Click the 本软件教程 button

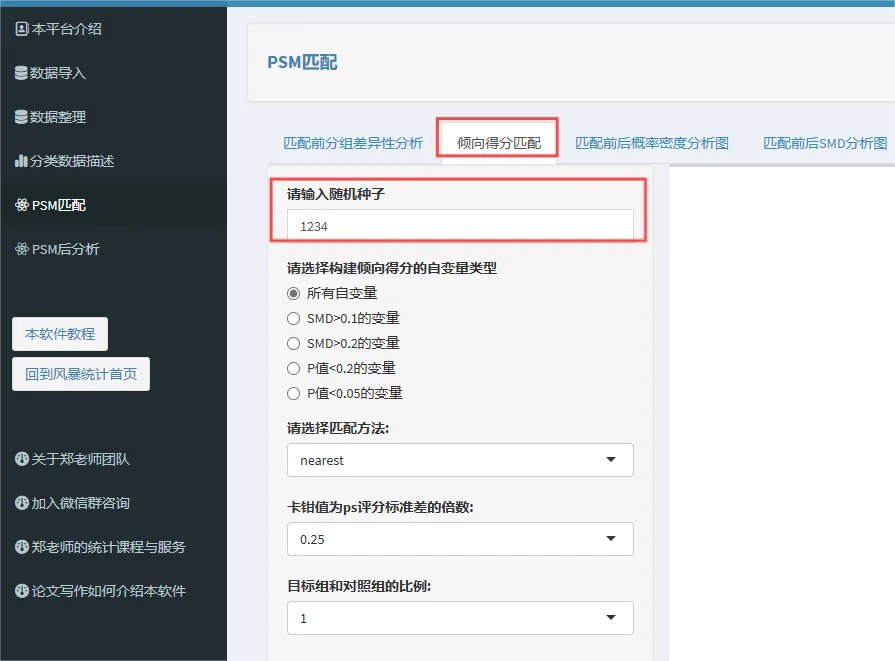[60, 334]
